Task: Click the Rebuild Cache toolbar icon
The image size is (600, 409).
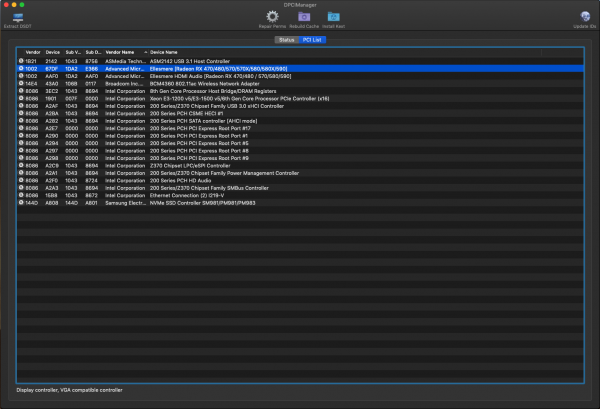Action: coord(302,18)
